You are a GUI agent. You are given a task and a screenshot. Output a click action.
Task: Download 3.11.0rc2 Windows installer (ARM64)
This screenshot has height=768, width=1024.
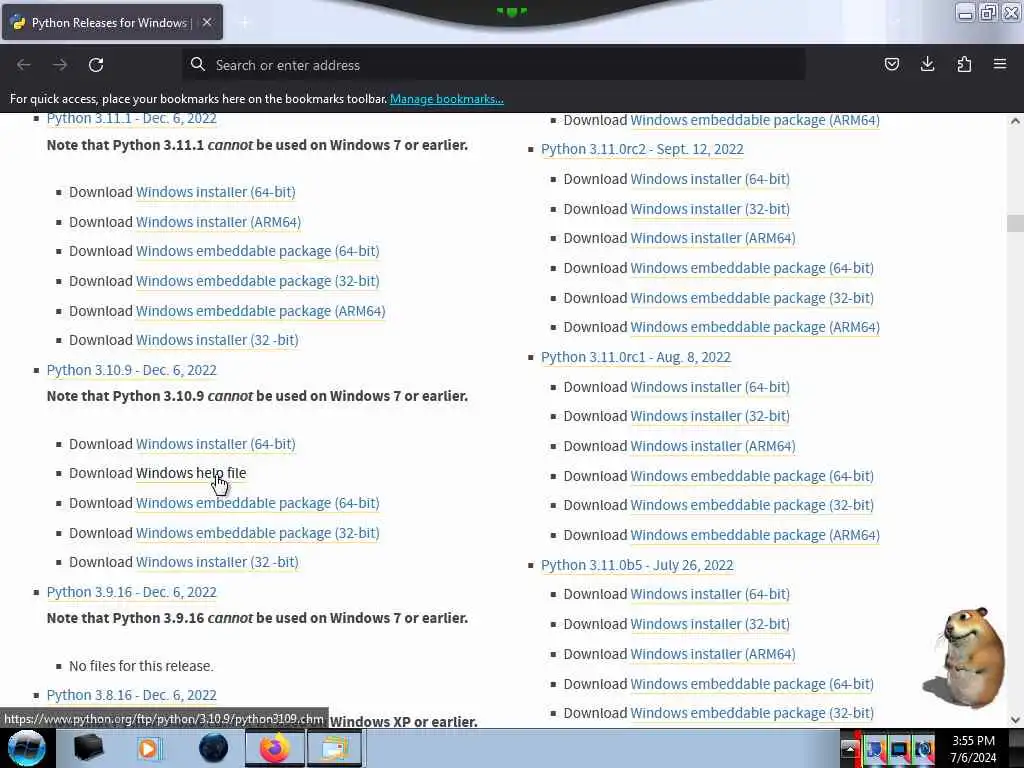tap(712, 238)
